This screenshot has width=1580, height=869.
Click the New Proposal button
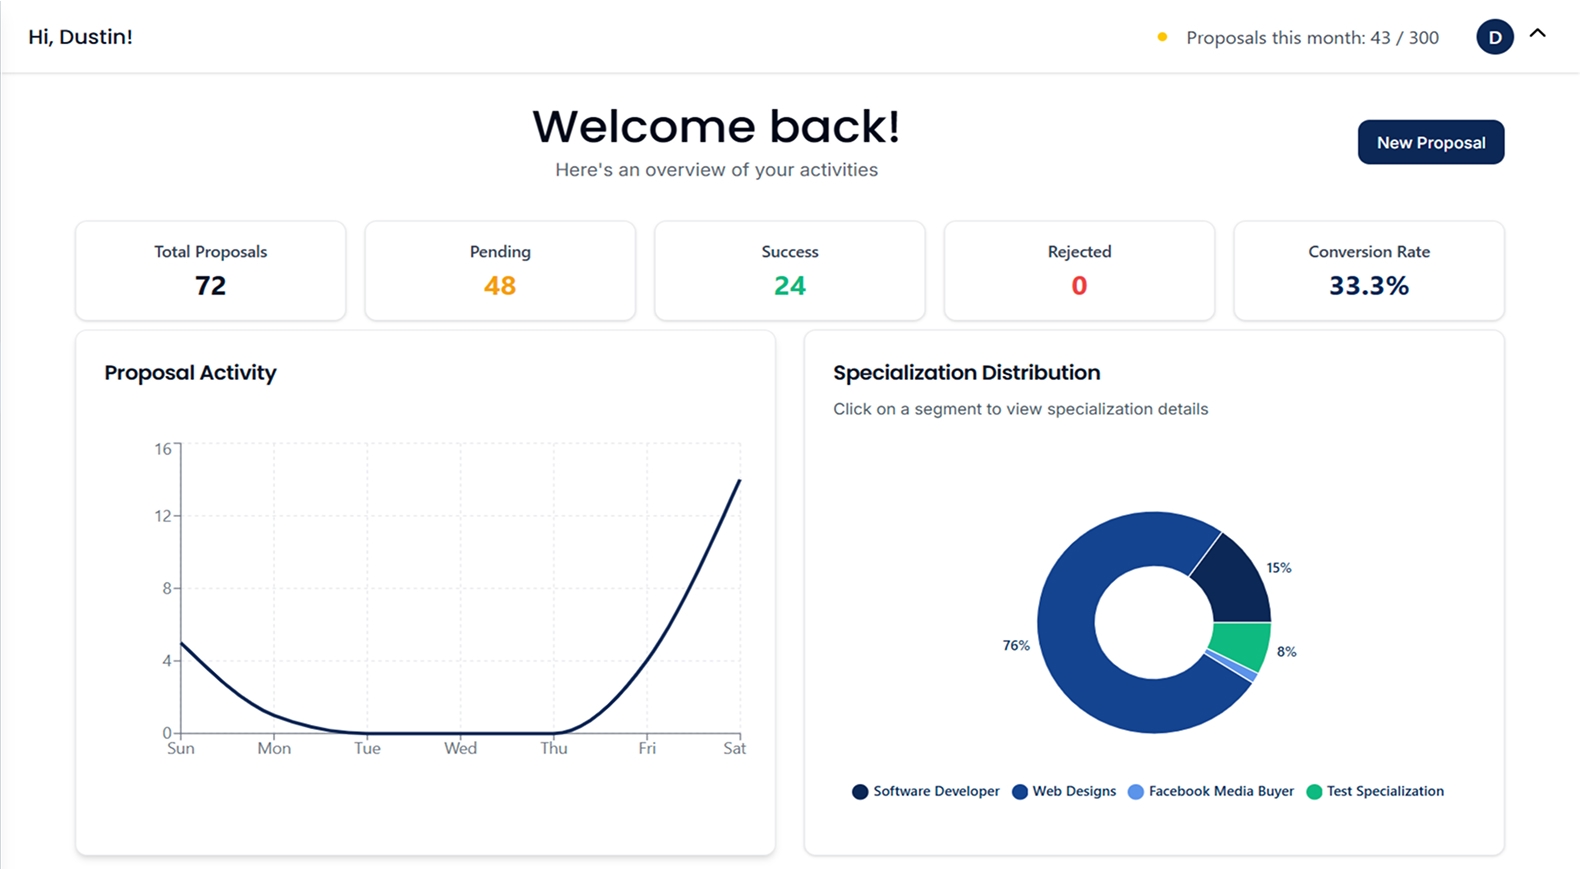(1430, 142)
